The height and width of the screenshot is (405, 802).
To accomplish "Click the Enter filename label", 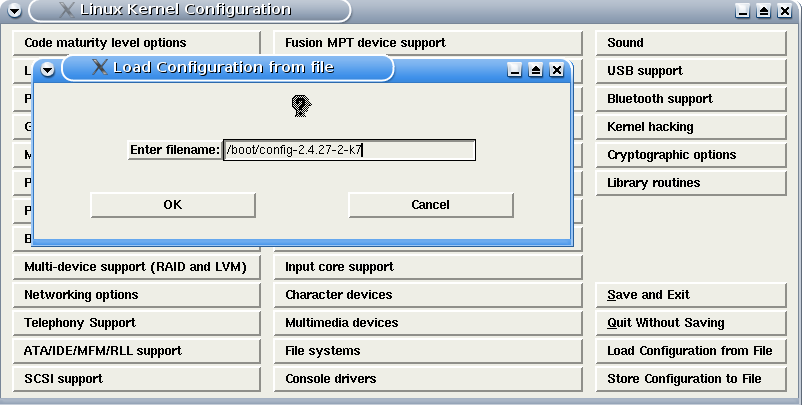I will point(175,150).
